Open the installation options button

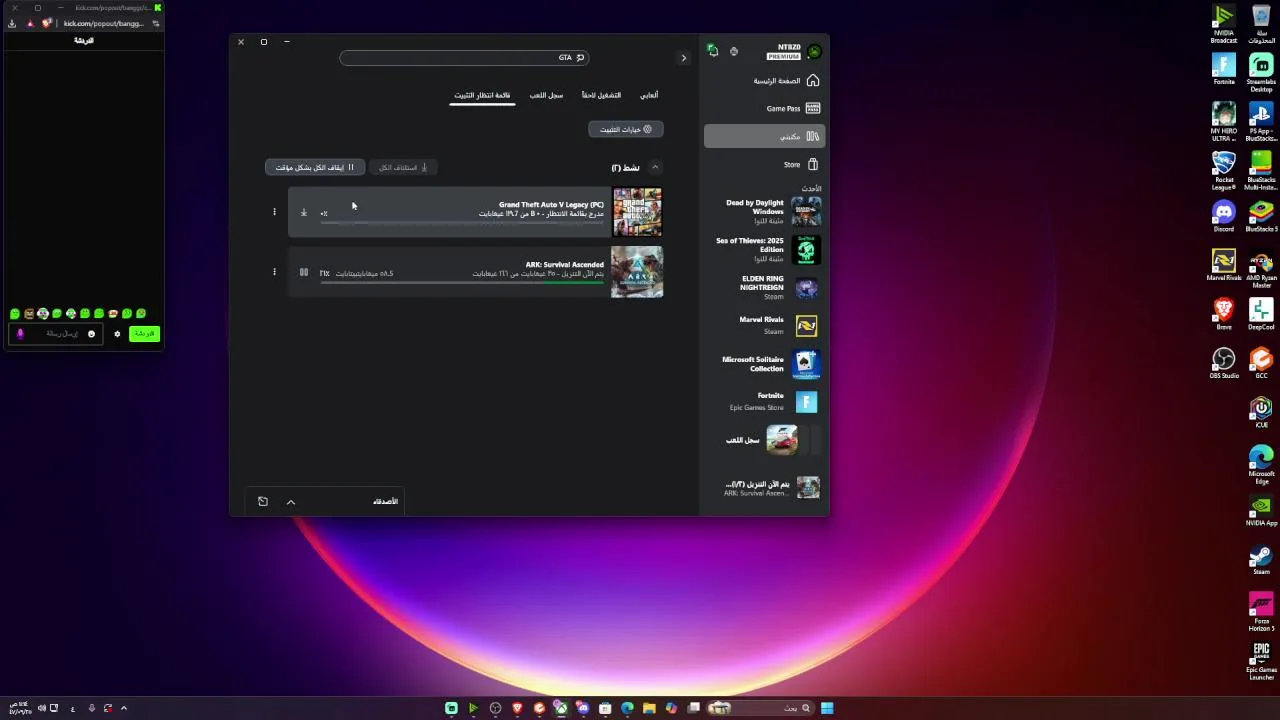[626, 129]
